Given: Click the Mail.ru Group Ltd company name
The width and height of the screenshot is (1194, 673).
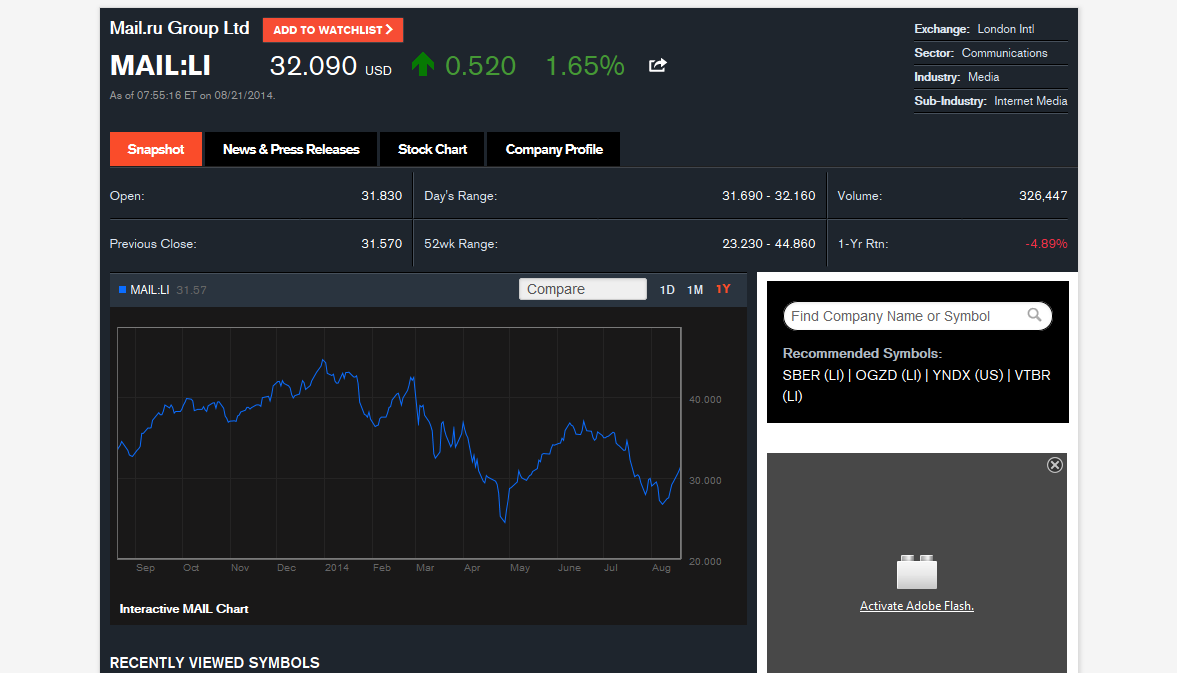Looking at the screenshot, I should [180, 28].
